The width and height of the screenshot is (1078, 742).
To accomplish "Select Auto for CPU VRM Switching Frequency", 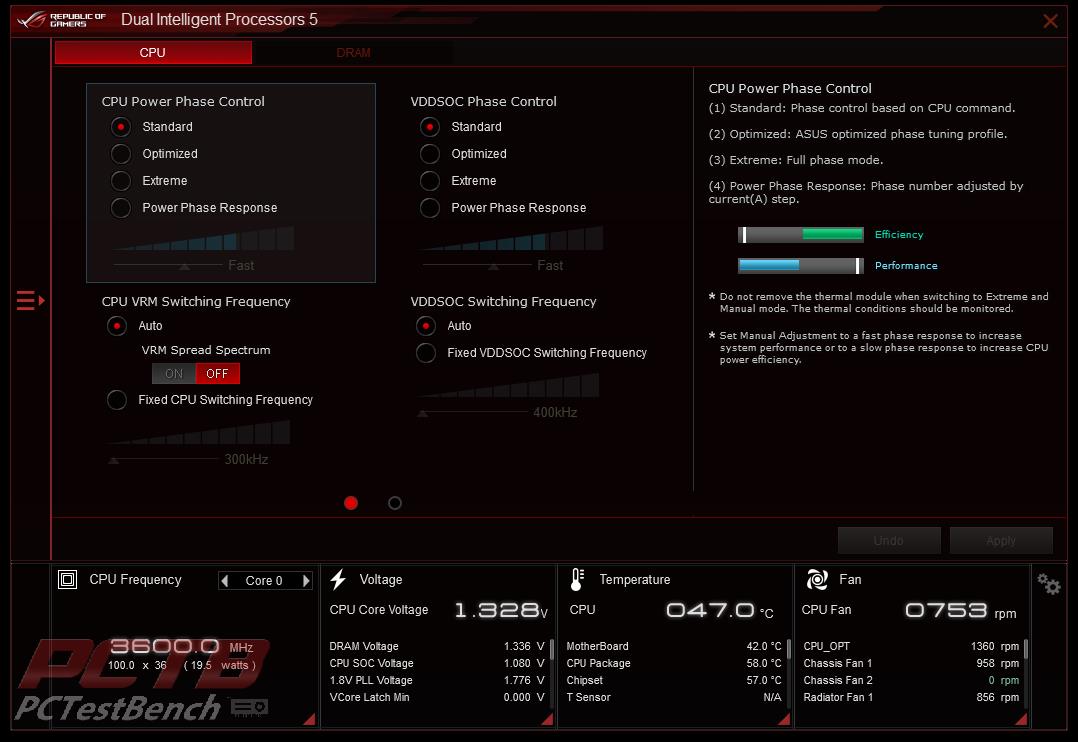I will point(117,325).
